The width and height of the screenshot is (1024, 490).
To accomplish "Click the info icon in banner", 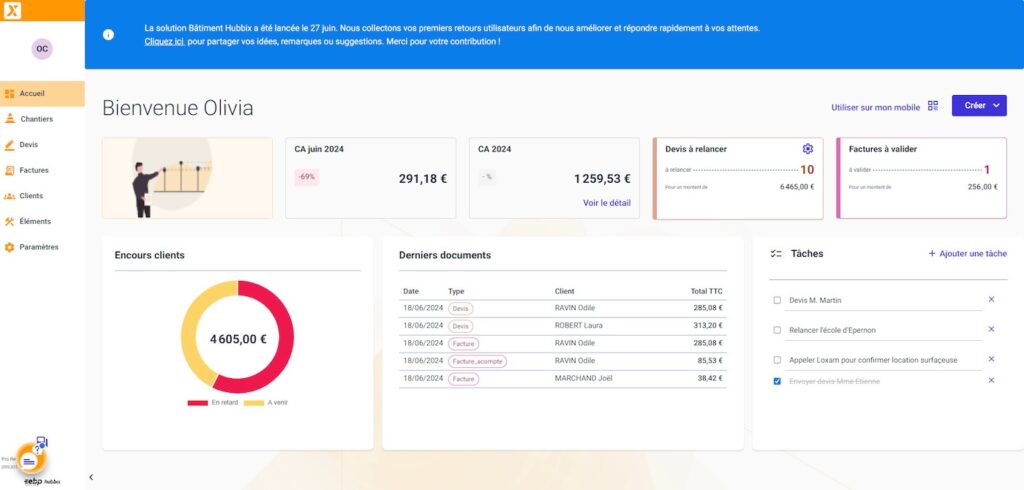I will 108,34.
